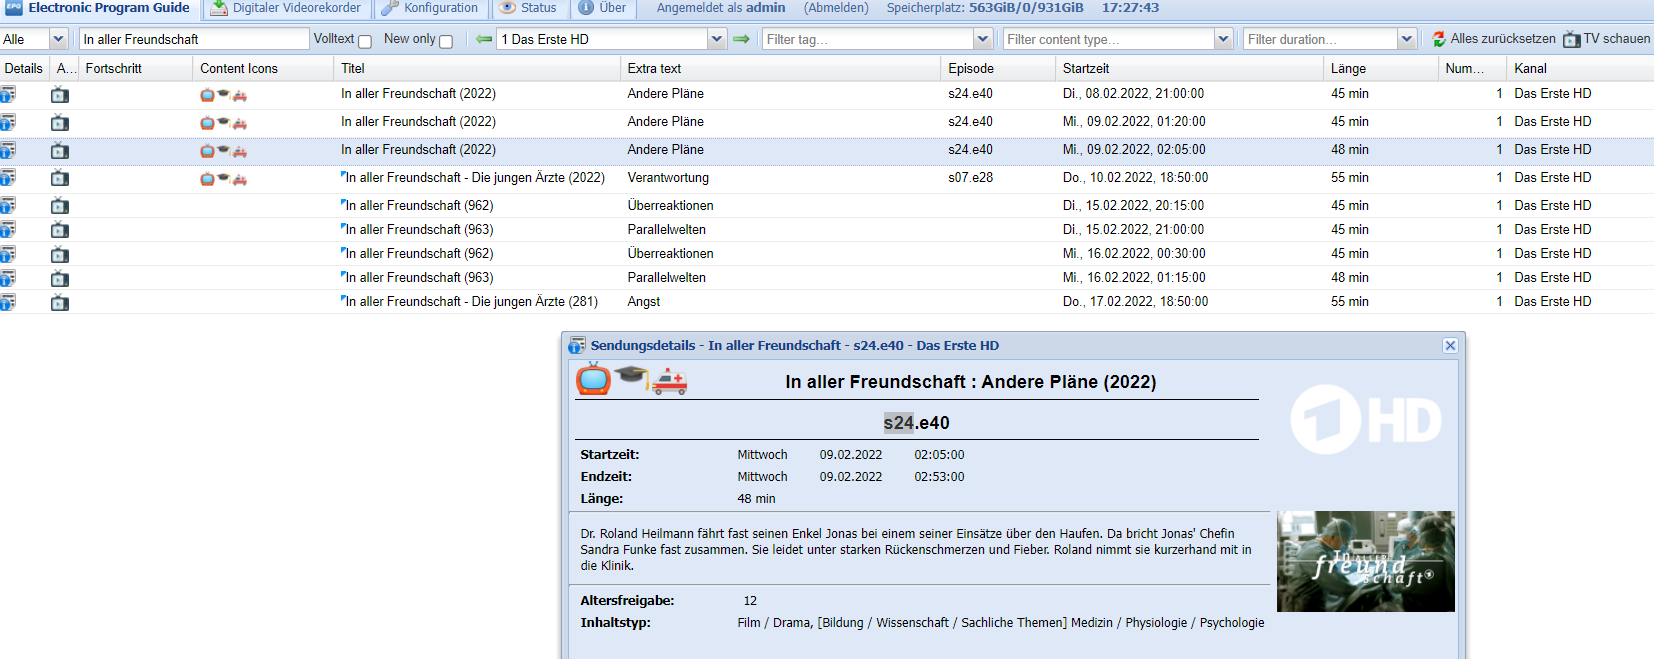Screen dimensions: 1654x659
Task: Expand the Filter content type dropdown arrow
Action: [1223, 39]
